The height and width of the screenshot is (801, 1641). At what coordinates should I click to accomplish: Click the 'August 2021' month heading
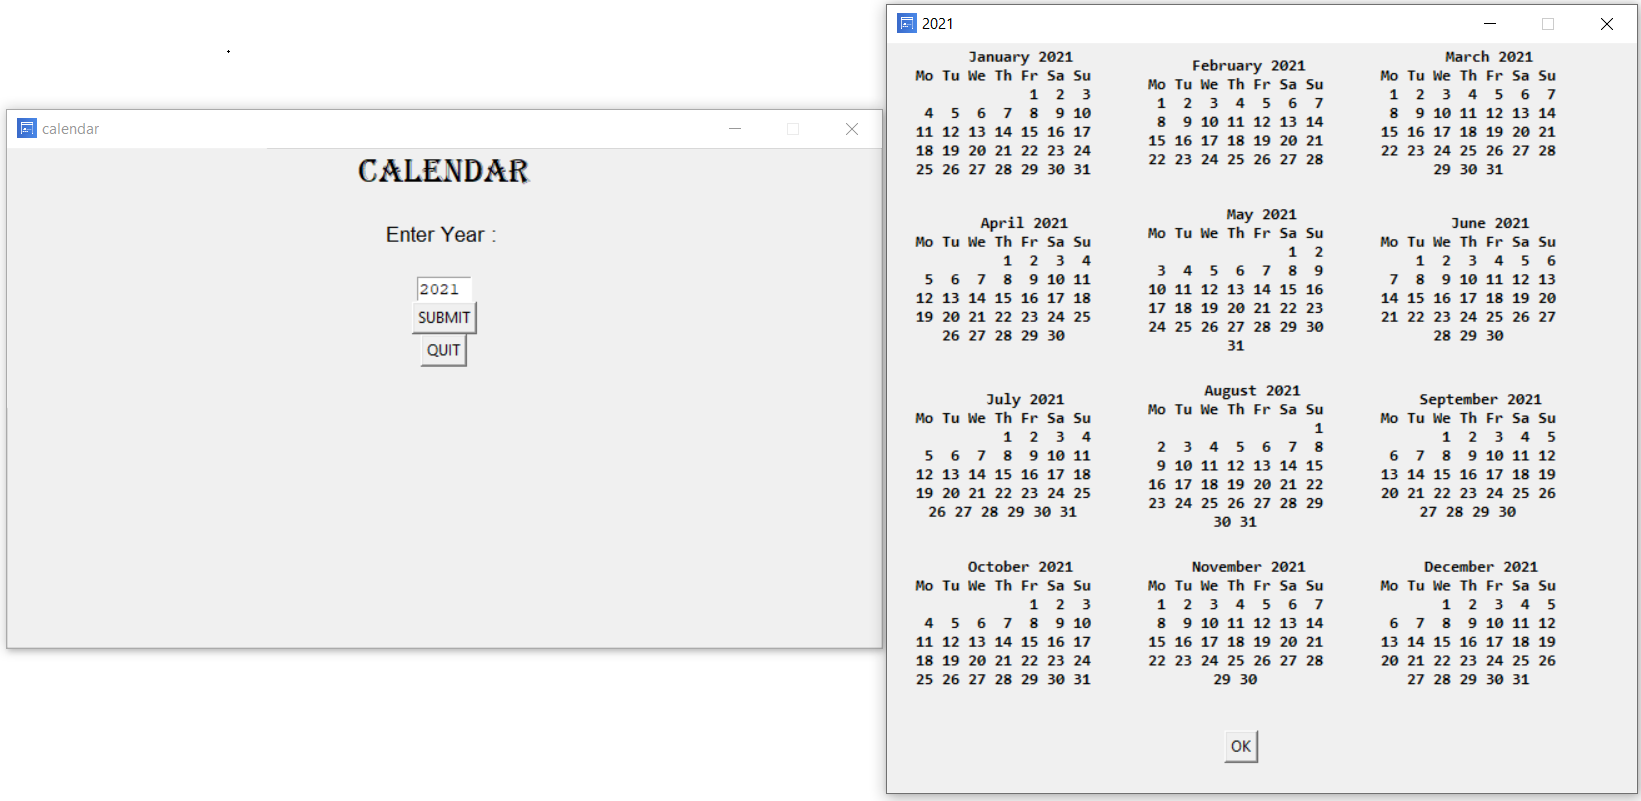pos(1252,390)
